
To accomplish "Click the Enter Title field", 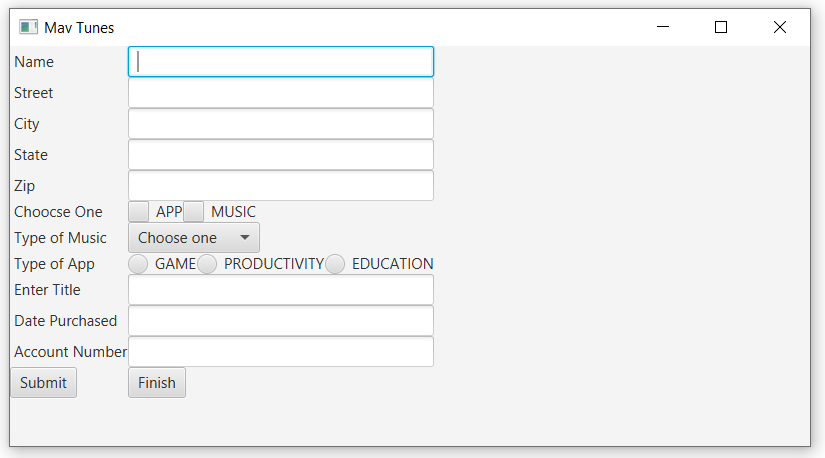I will coord(281,290).
